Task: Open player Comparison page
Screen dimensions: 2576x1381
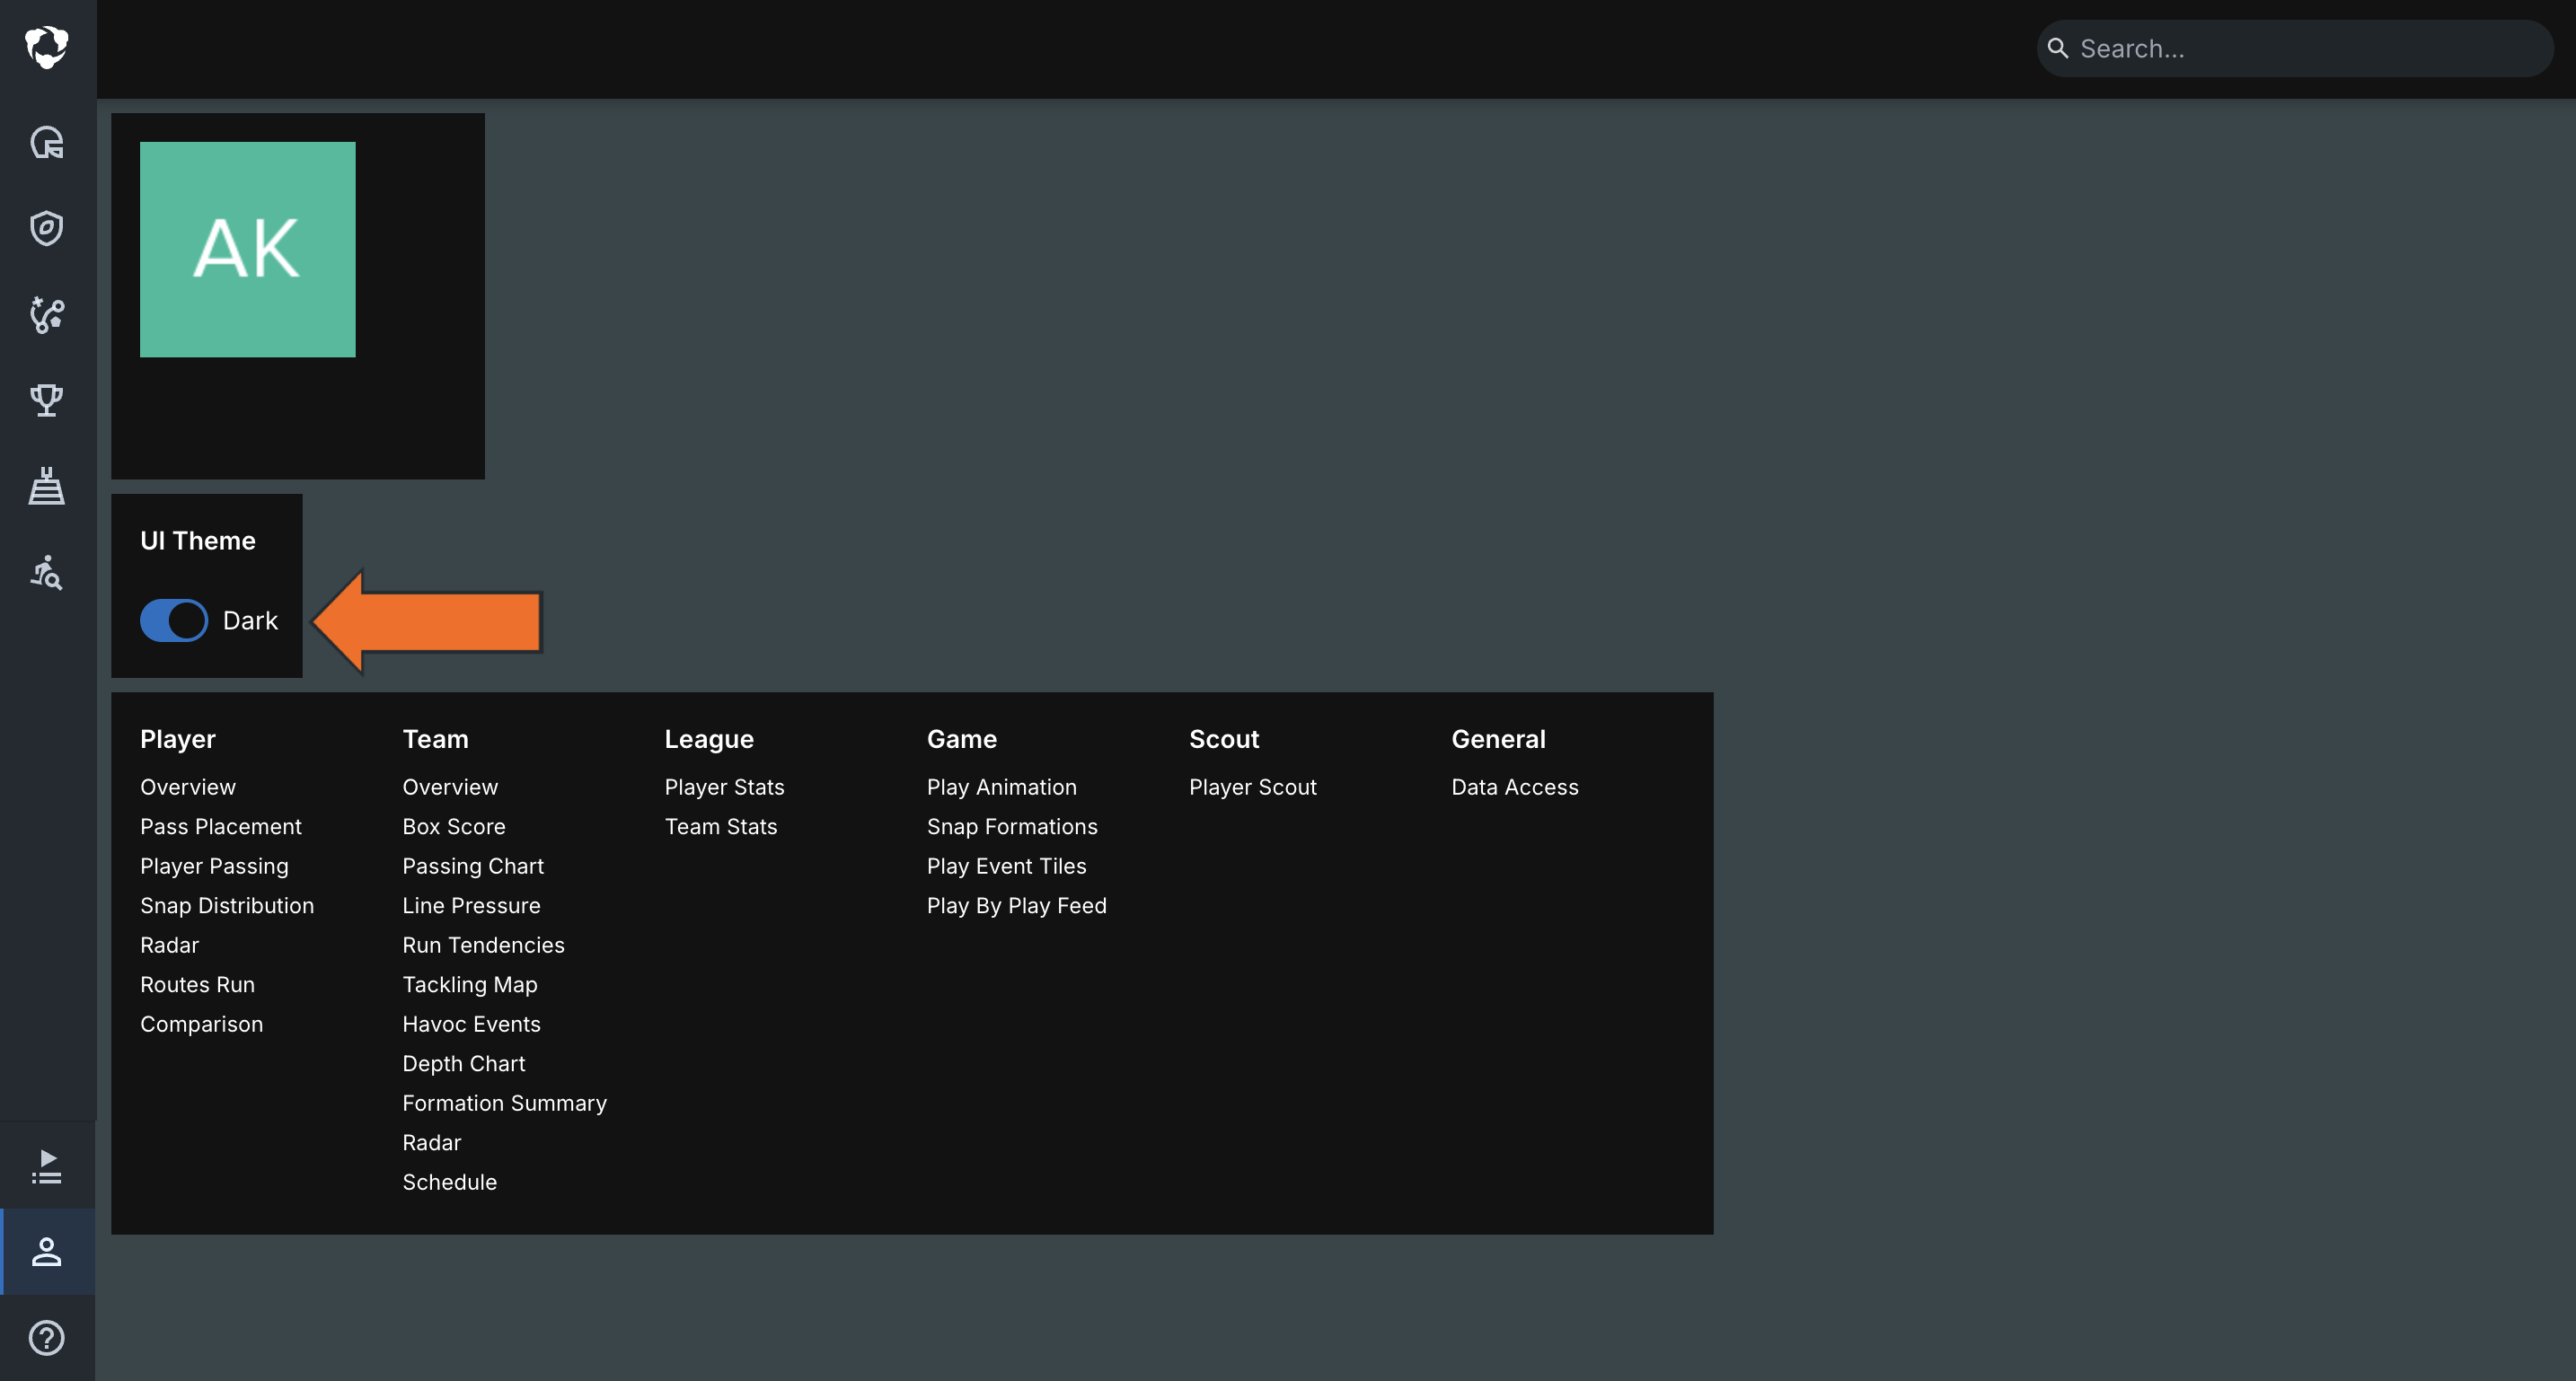Action: 202,1024
